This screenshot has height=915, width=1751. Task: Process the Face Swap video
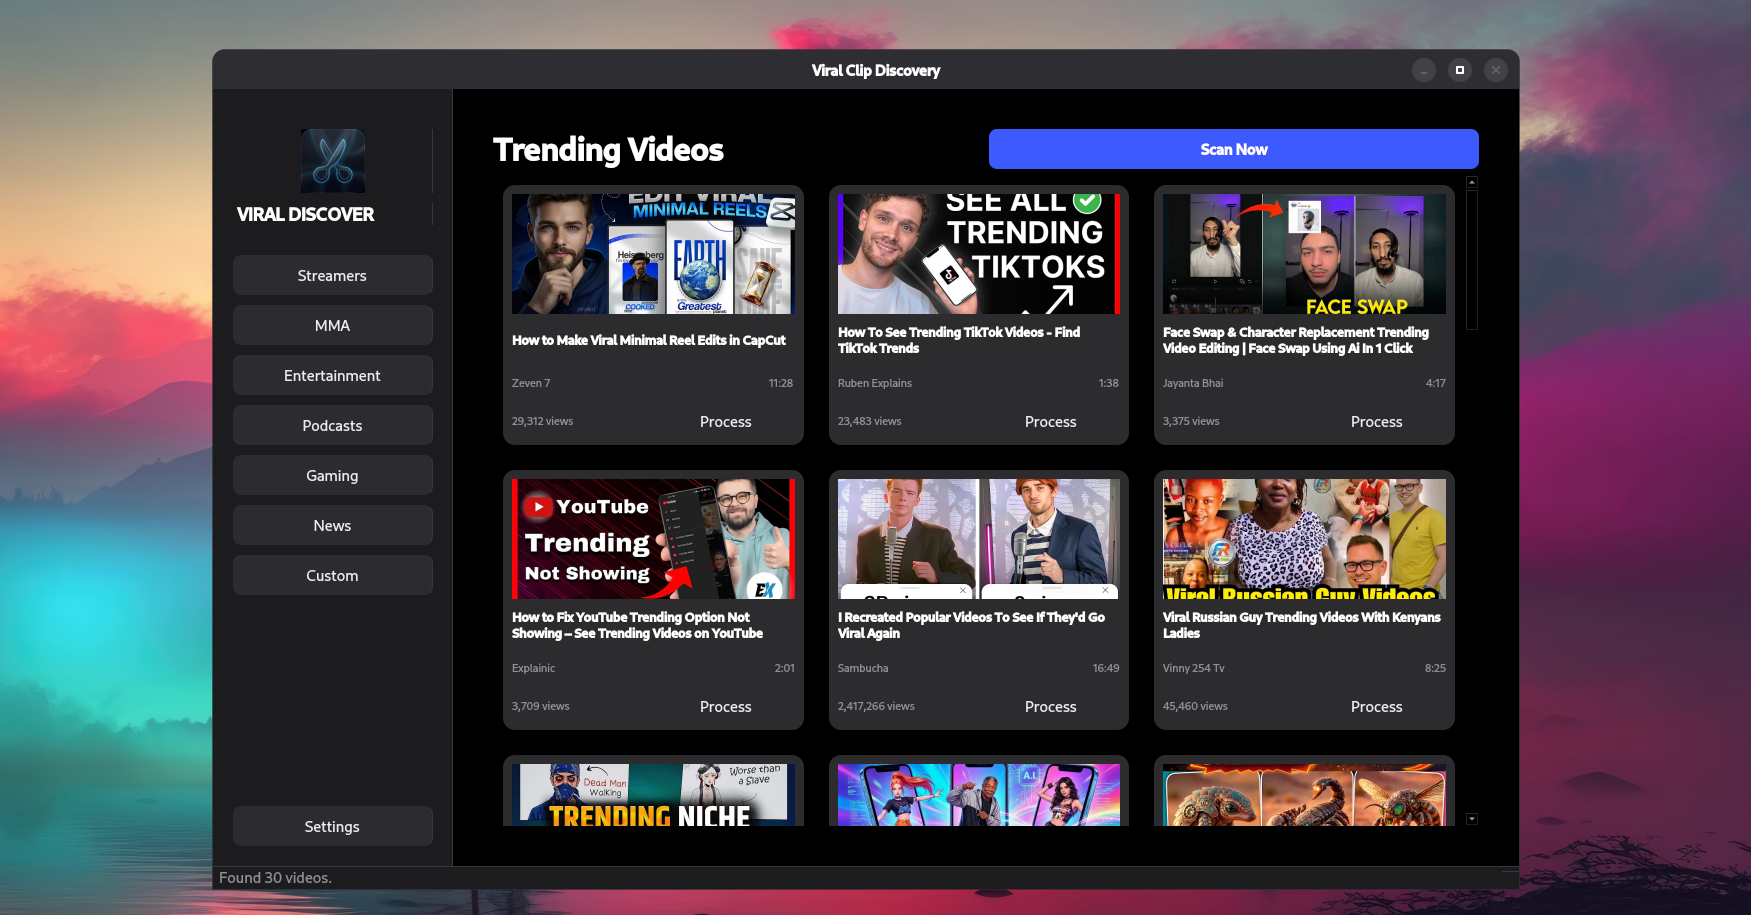tap(1376, 422)
